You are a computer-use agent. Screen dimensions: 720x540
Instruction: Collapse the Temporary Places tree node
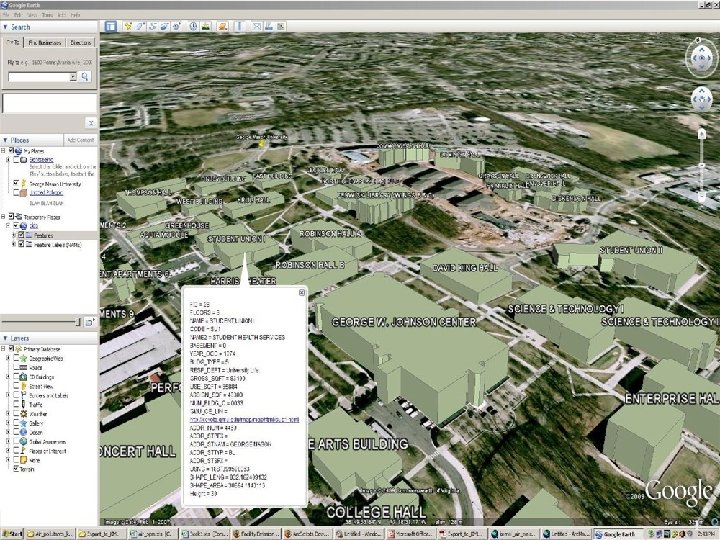[x=4, y=216]
